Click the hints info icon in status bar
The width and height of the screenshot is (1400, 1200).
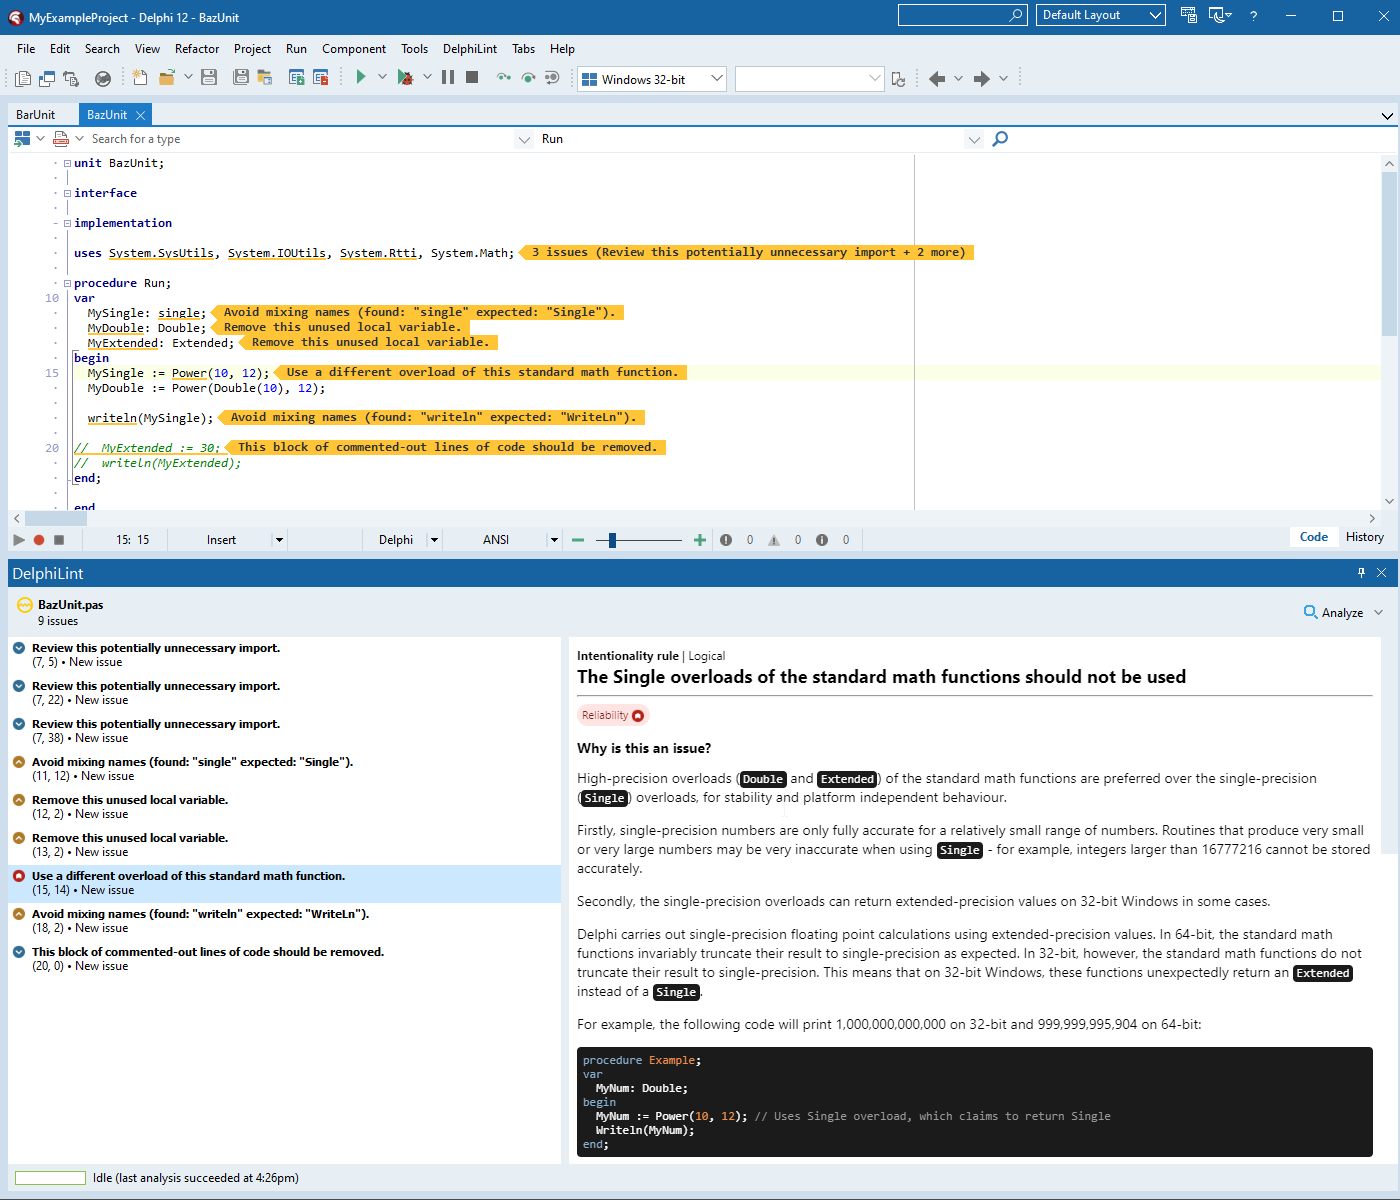tap(822, 540)
